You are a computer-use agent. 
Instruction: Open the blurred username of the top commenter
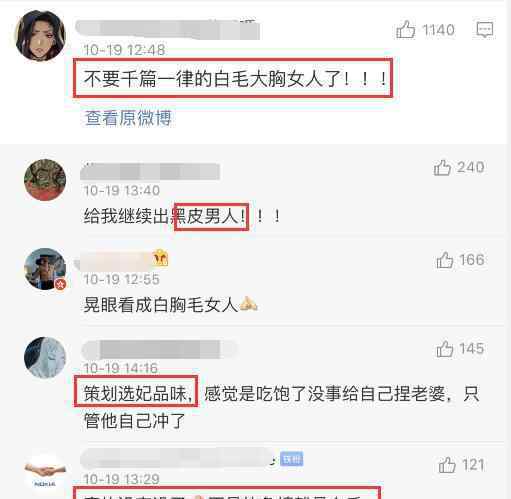click(x=168, y=30)
